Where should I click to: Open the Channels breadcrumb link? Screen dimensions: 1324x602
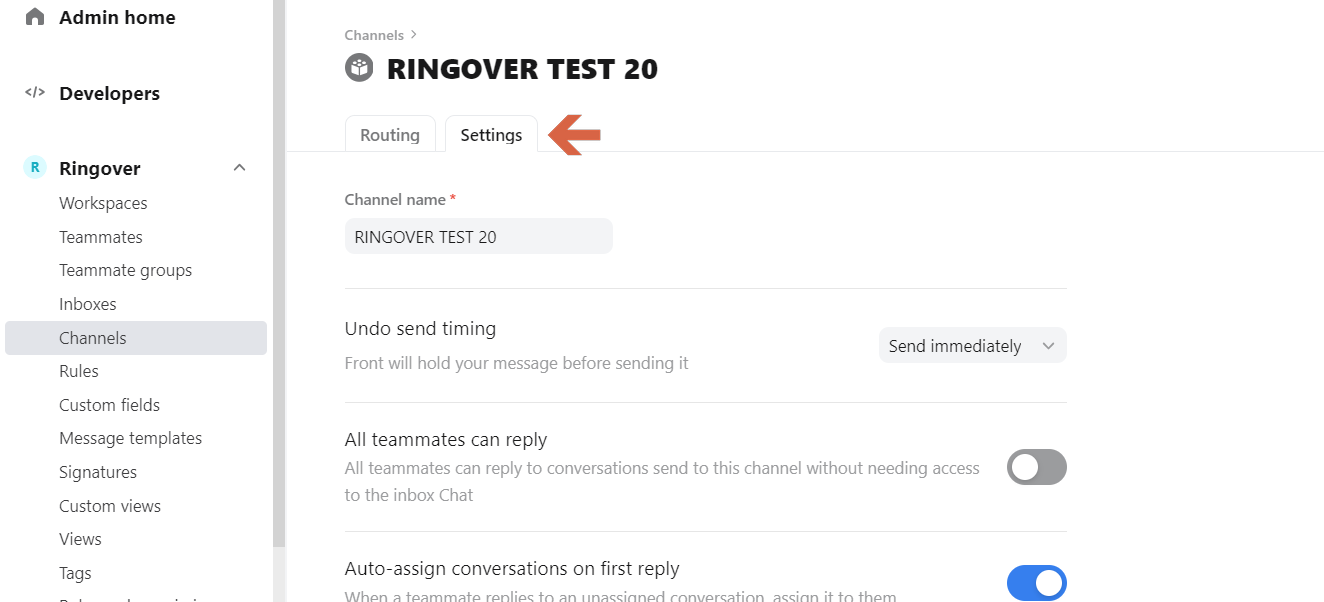374,35
